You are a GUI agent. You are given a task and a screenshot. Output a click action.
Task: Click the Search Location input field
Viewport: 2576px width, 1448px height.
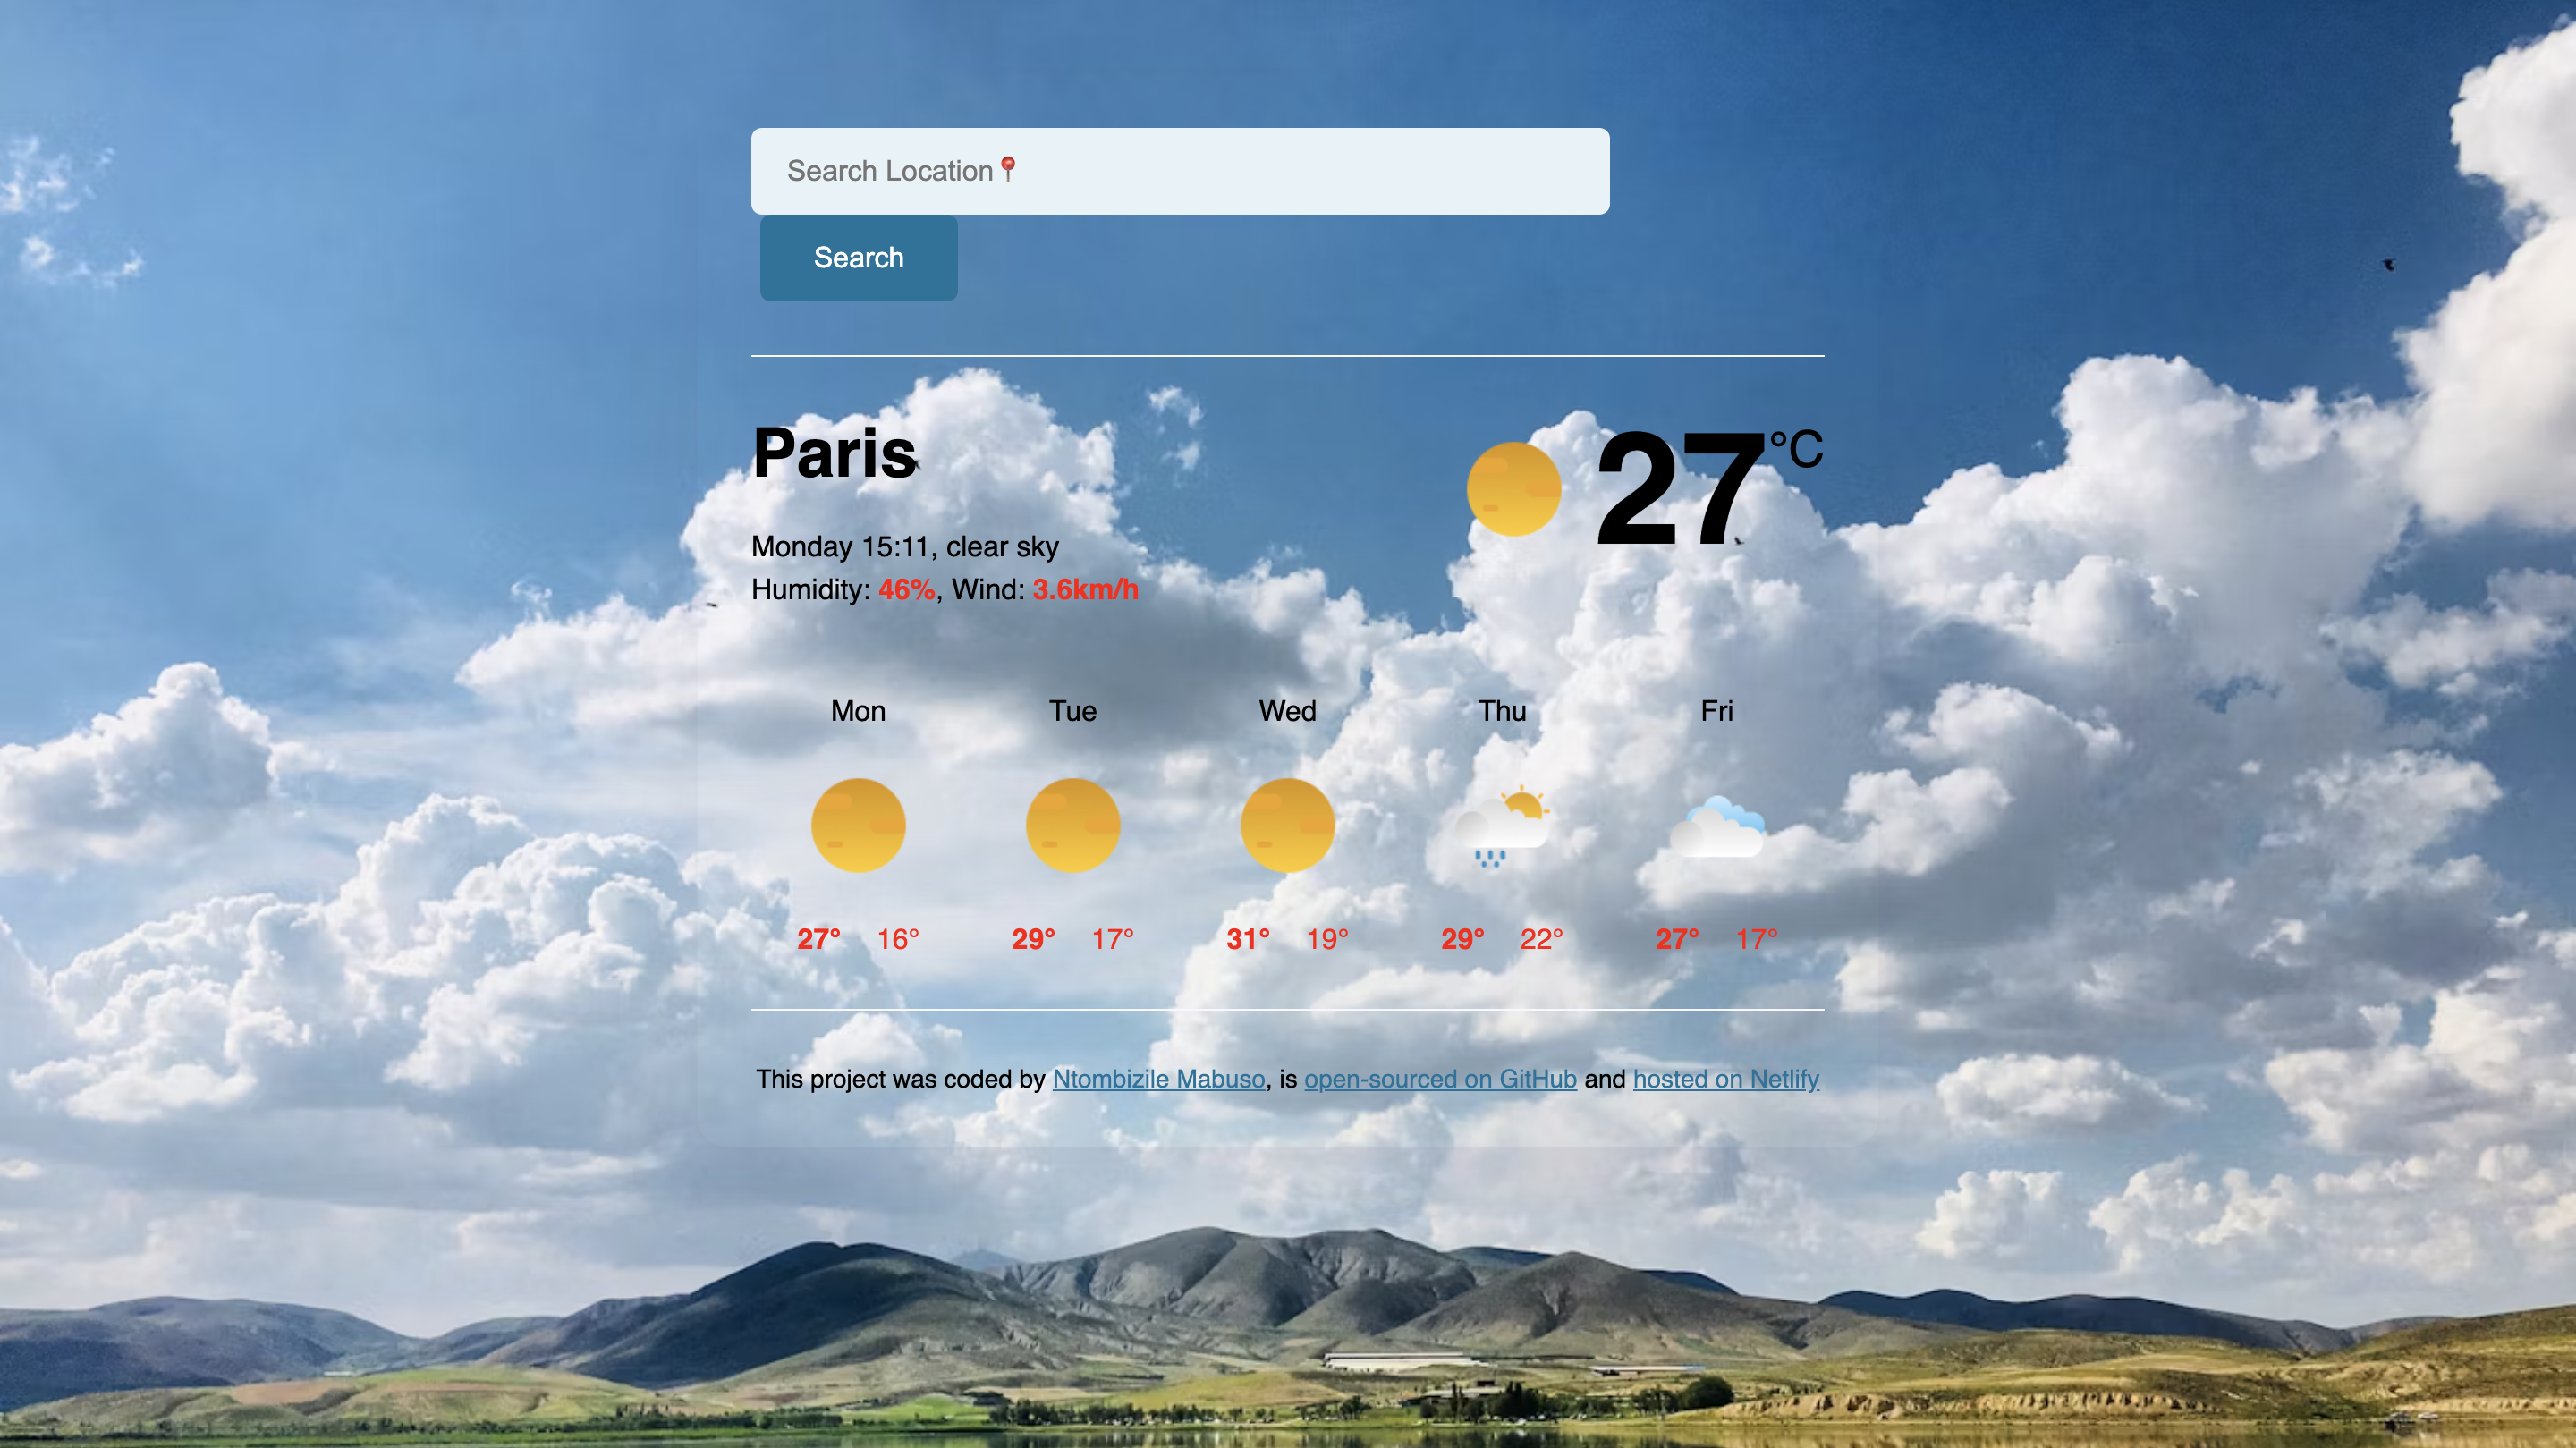[x=1176, y=170]
